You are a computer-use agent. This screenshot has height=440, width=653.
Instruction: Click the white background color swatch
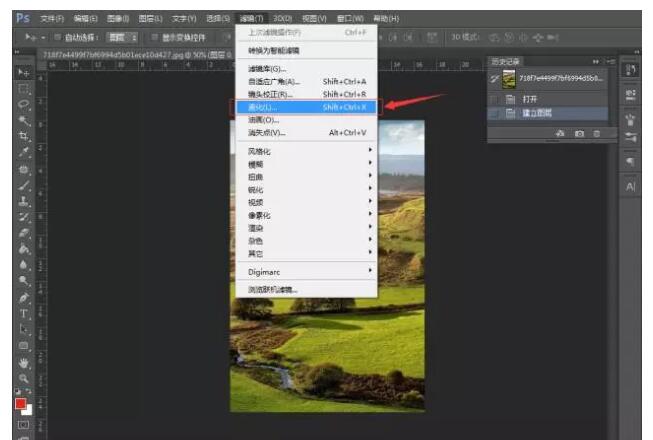pyautogui.click(x=28, y=411)
